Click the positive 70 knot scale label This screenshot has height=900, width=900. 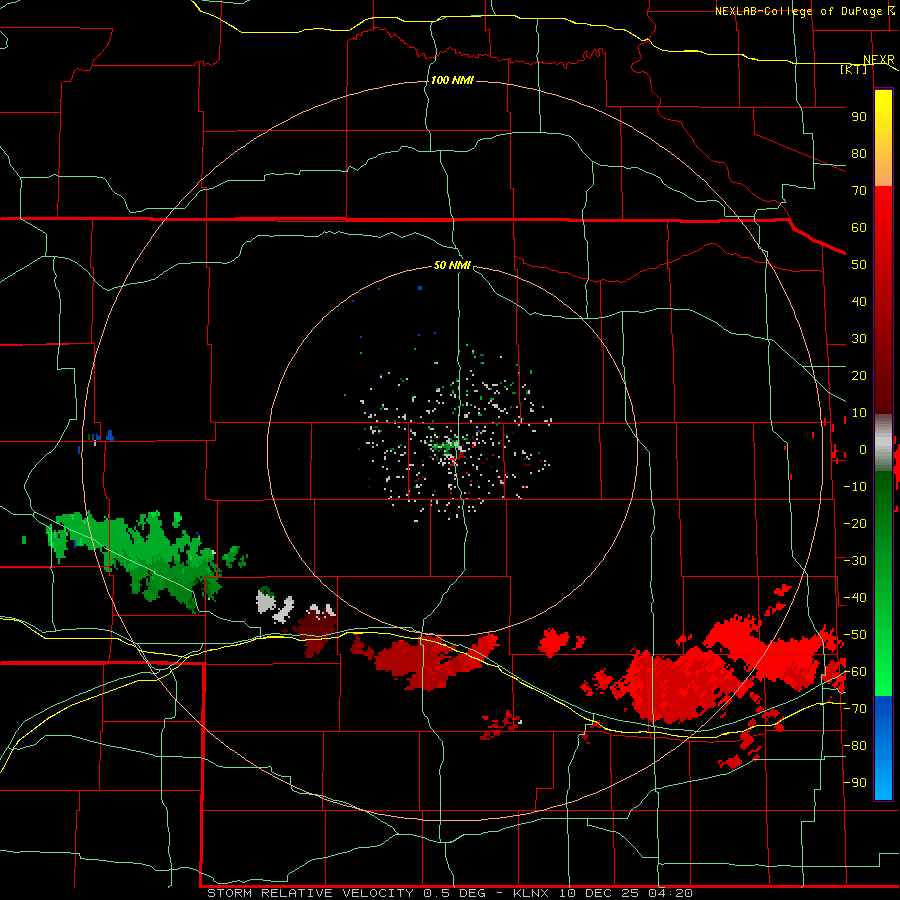[859, 191]
